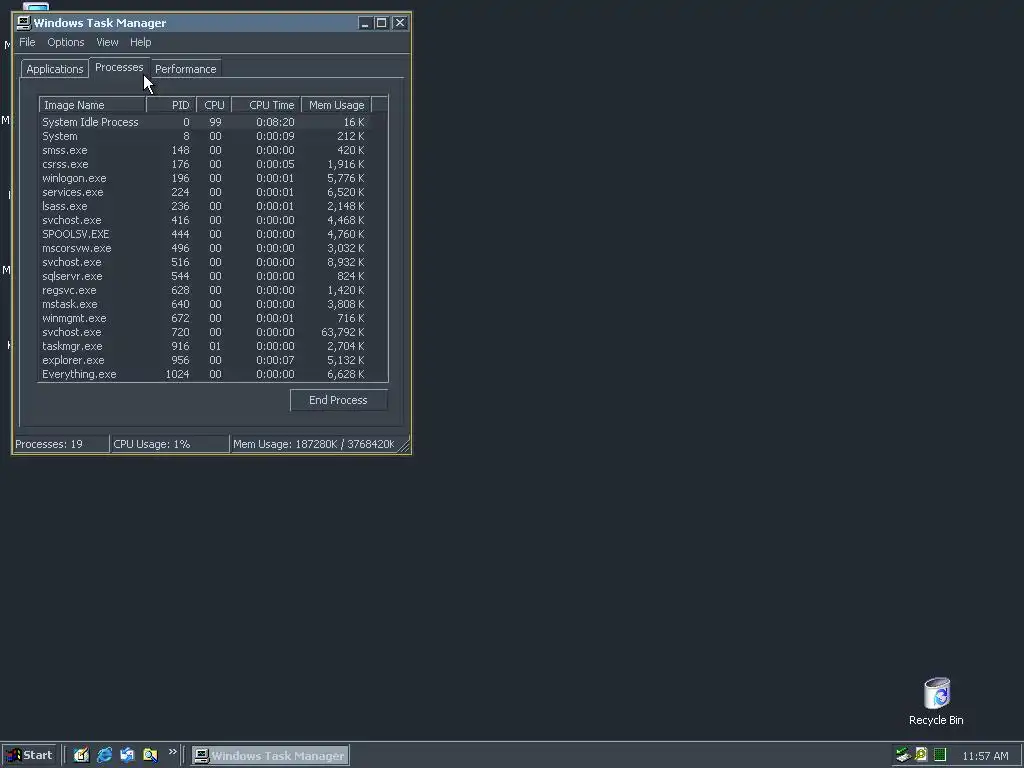Click the system clock showing 11:57 AM
The image size is (1024, 768).
[x=985, y=756]
